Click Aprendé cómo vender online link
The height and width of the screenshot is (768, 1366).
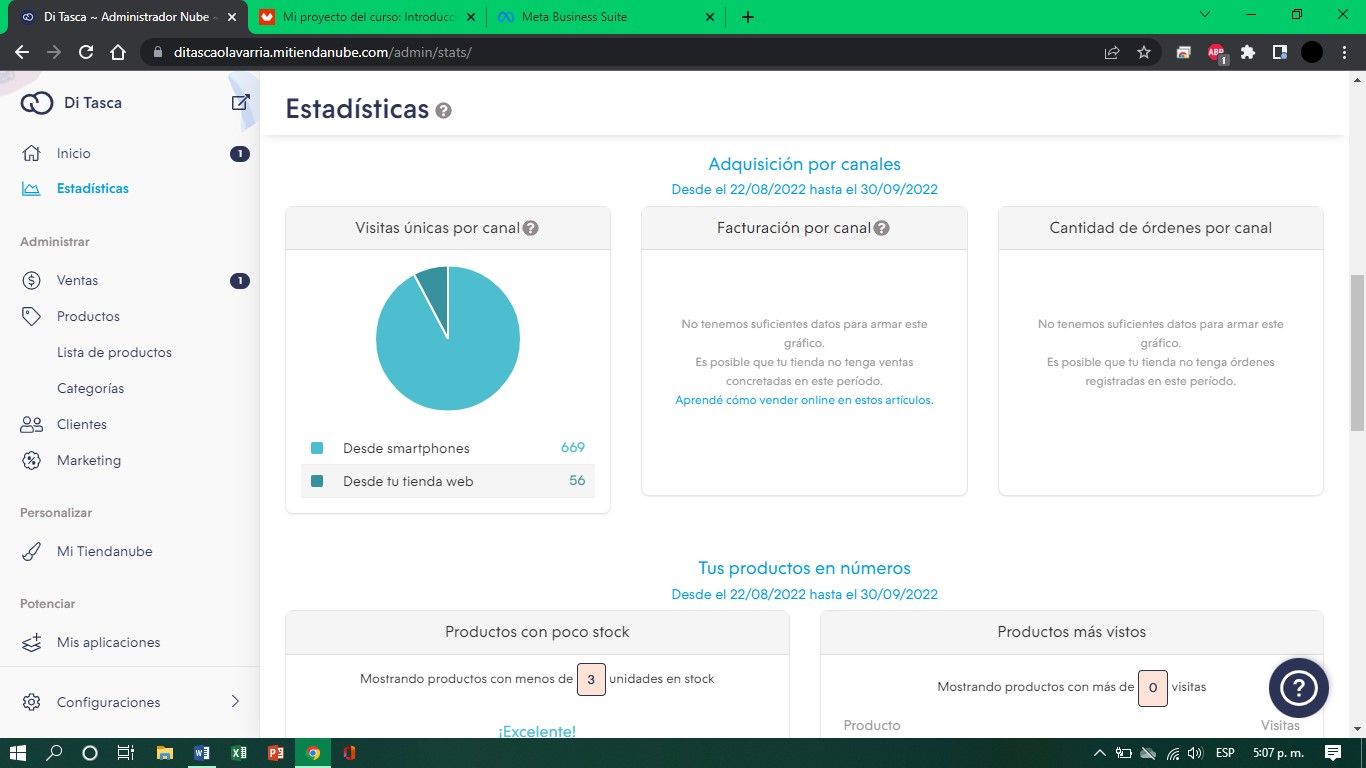point(804,400)
